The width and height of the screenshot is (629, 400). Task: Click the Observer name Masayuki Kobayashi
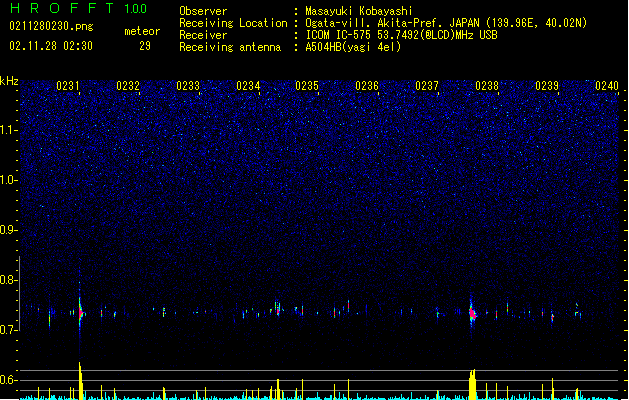point(359,11)
